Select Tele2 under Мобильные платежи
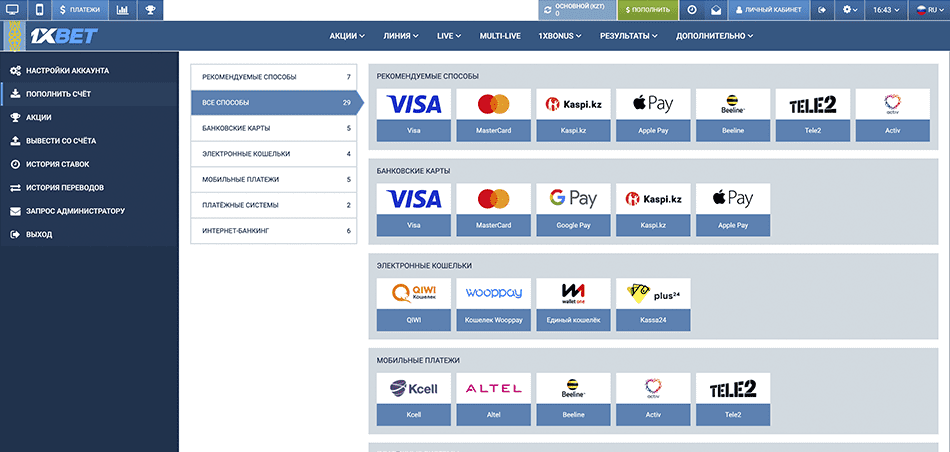 733,399
